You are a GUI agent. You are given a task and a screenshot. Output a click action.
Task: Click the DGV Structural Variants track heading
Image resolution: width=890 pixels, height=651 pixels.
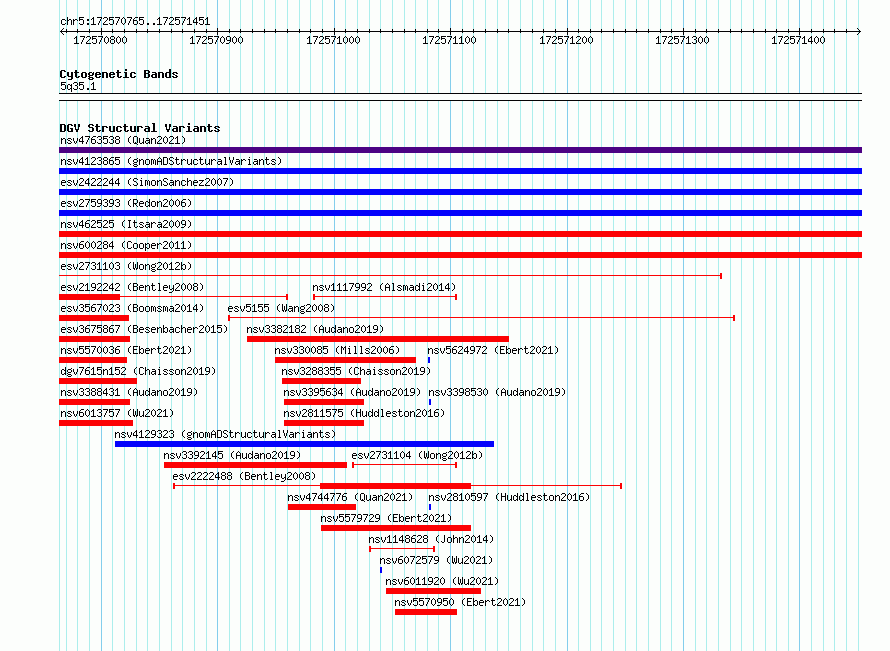coord(140,128)
